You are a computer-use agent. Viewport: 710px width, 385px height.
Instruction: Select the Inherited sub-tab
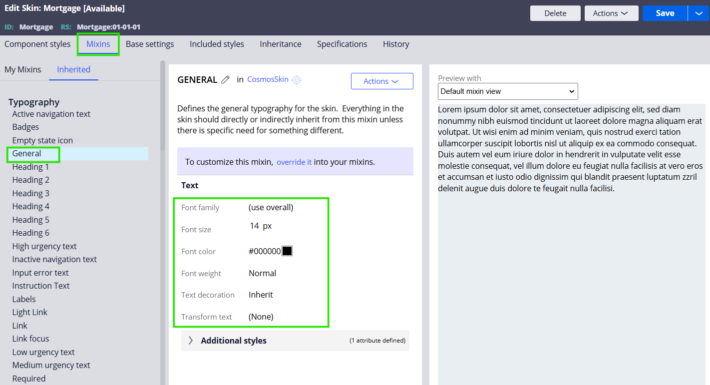coord(73,70)
